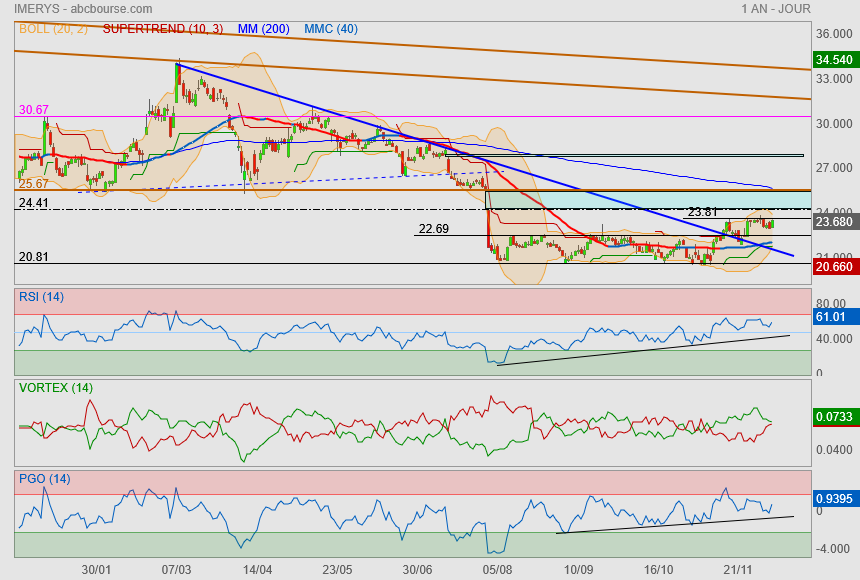The image size is (860, 580).
Task: Select the 24.41 horizontal level label
Action: pos(33,203)
